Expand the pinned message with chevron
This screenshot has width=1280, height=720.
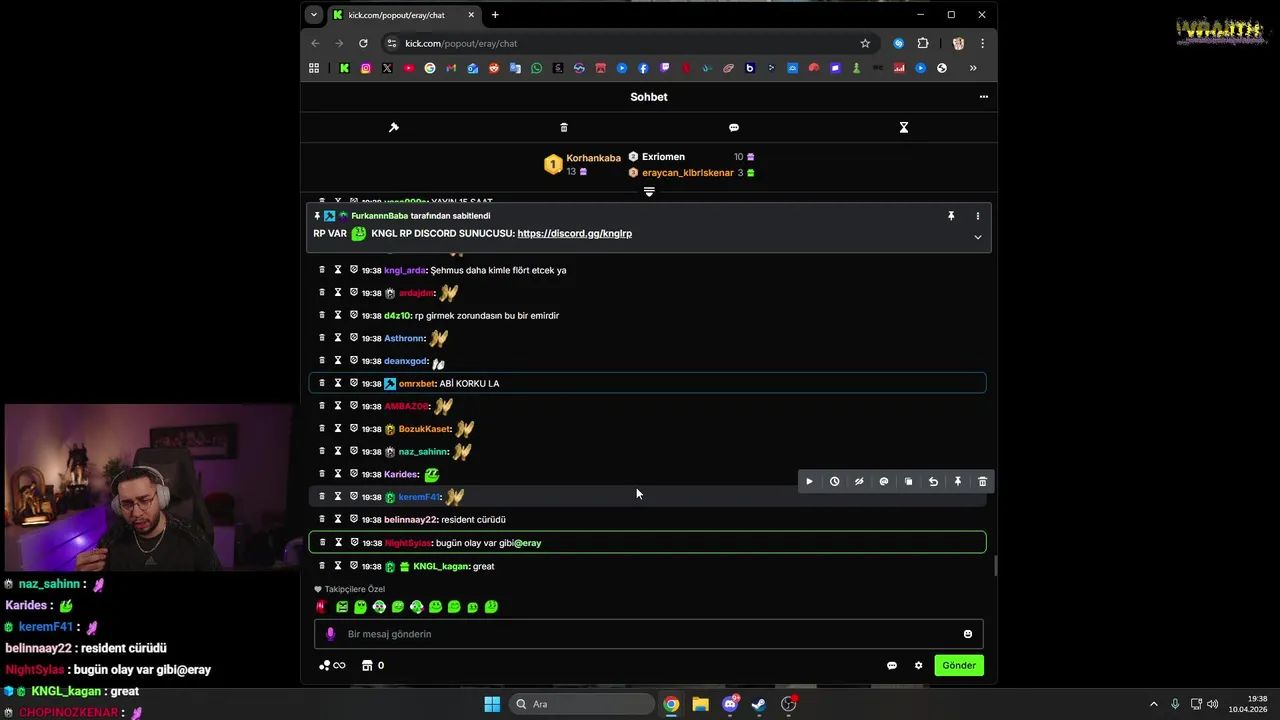click(x=978, y=237)
